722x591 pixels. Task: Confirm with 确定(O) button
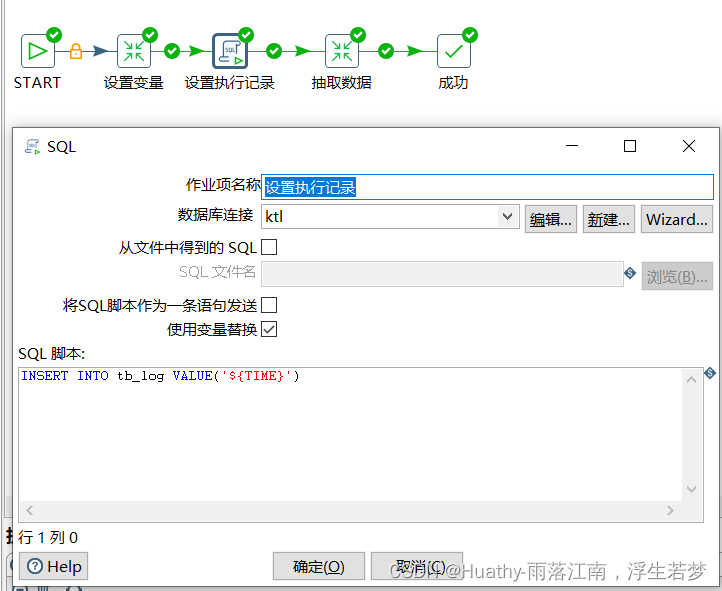319,566
